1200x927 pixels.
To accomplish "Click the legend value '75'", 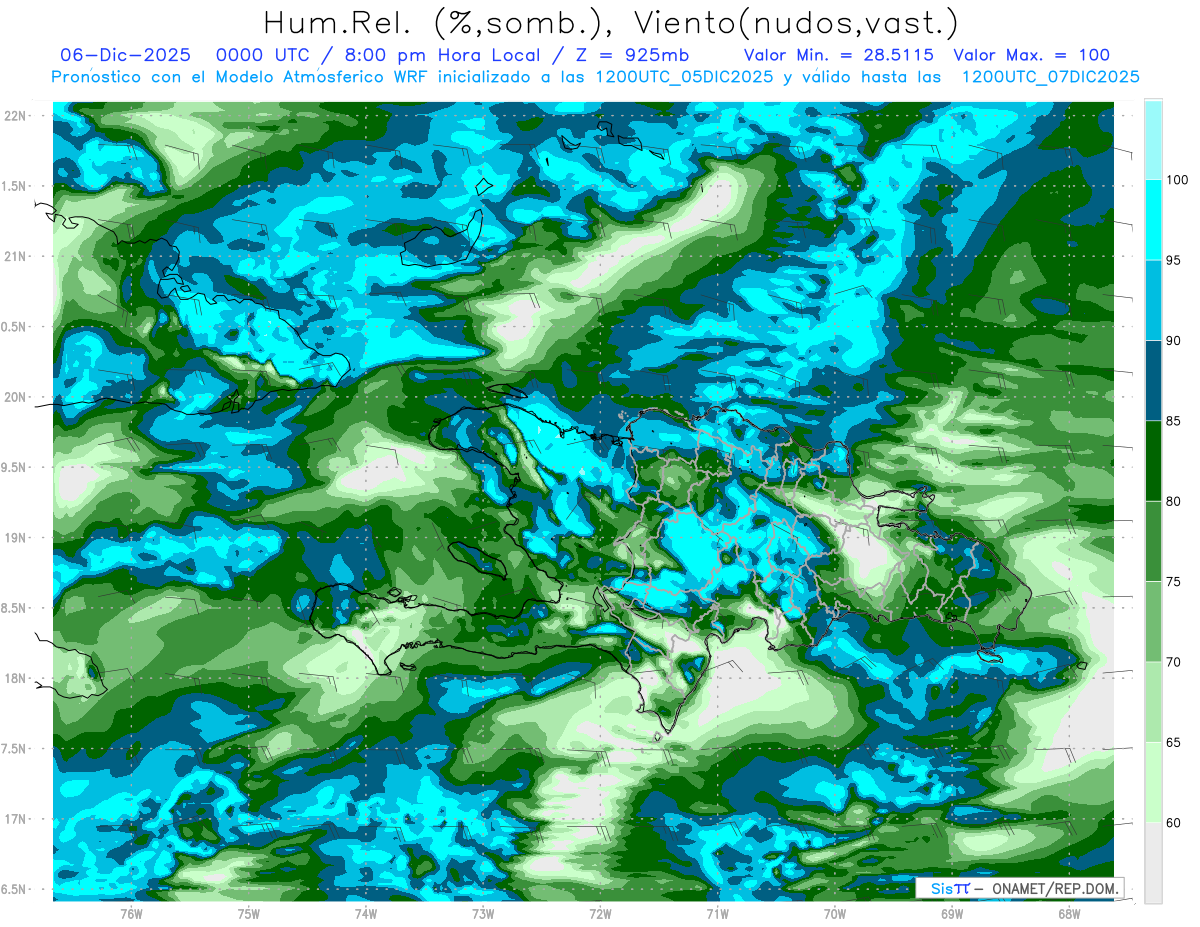I will (1174, 581).
